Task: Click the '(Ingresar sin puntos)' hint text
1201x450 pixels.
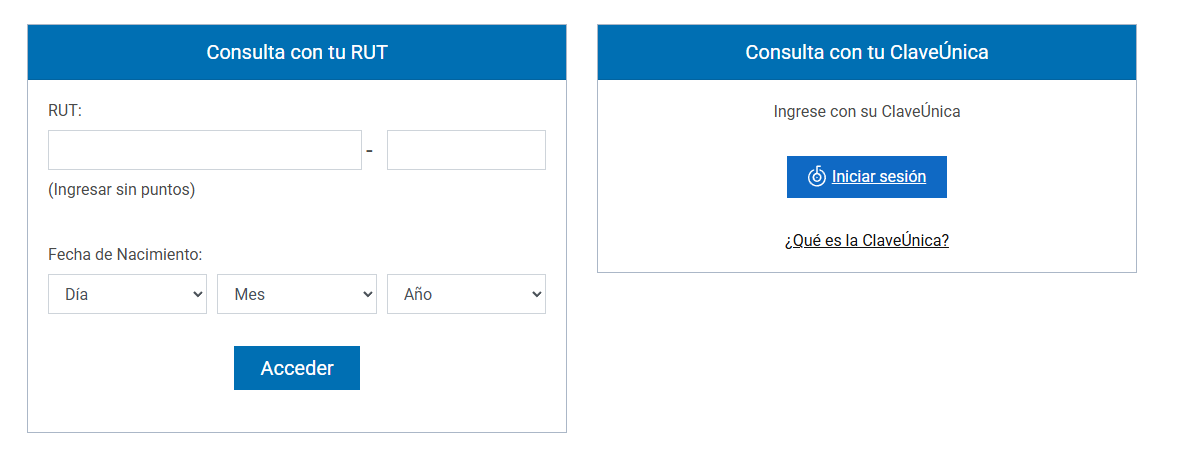Action: click(x=121, y=190)
